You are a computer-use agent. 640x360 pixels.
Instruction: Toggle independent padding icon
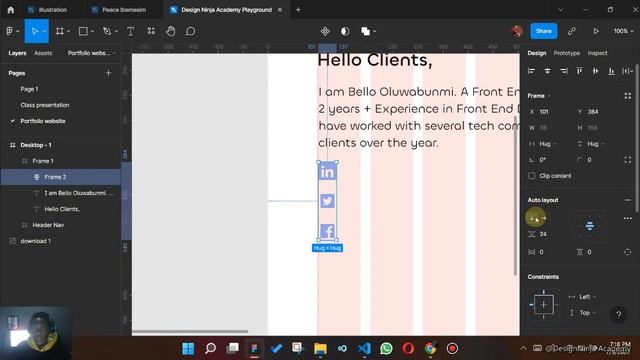click(627, 252)
